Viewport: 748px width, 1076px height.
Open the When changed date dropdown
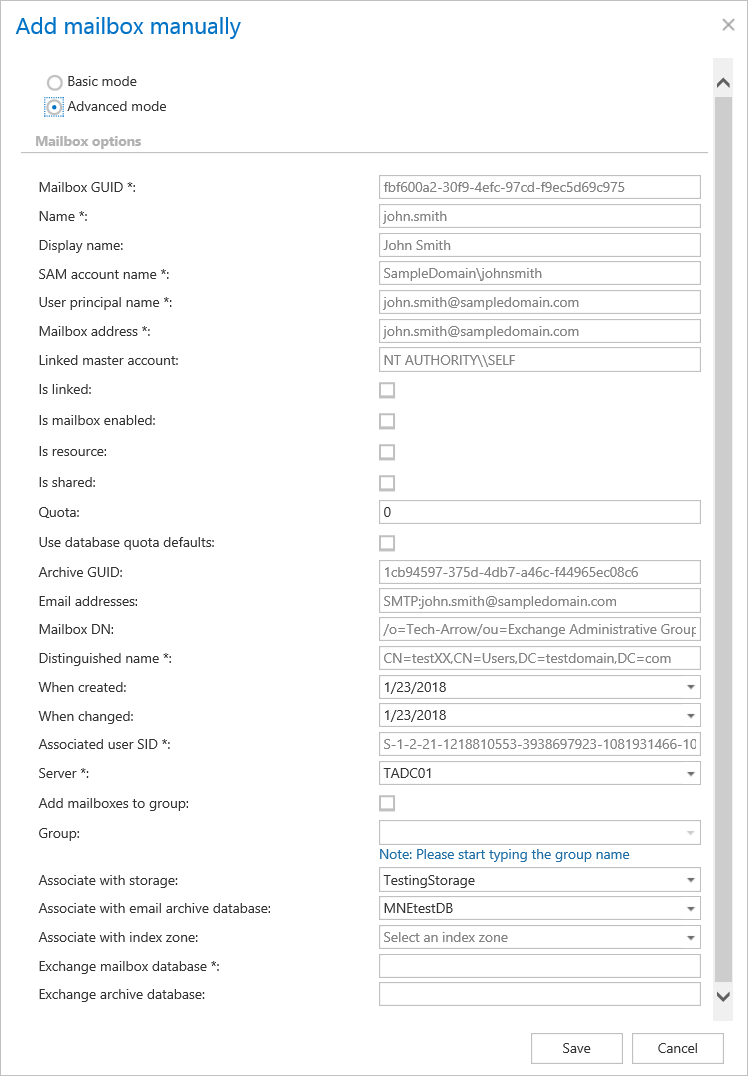click(x=690, y=716)
